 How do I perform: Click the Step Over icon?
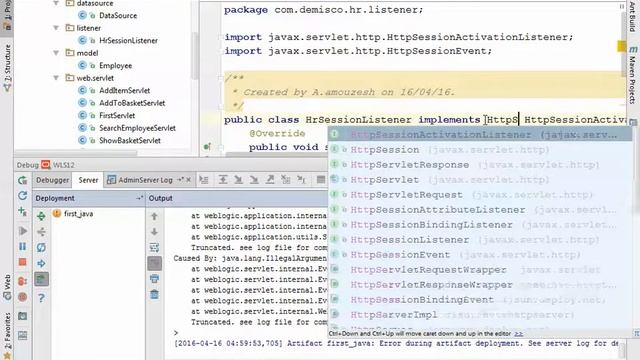click(x=223, y=180)
